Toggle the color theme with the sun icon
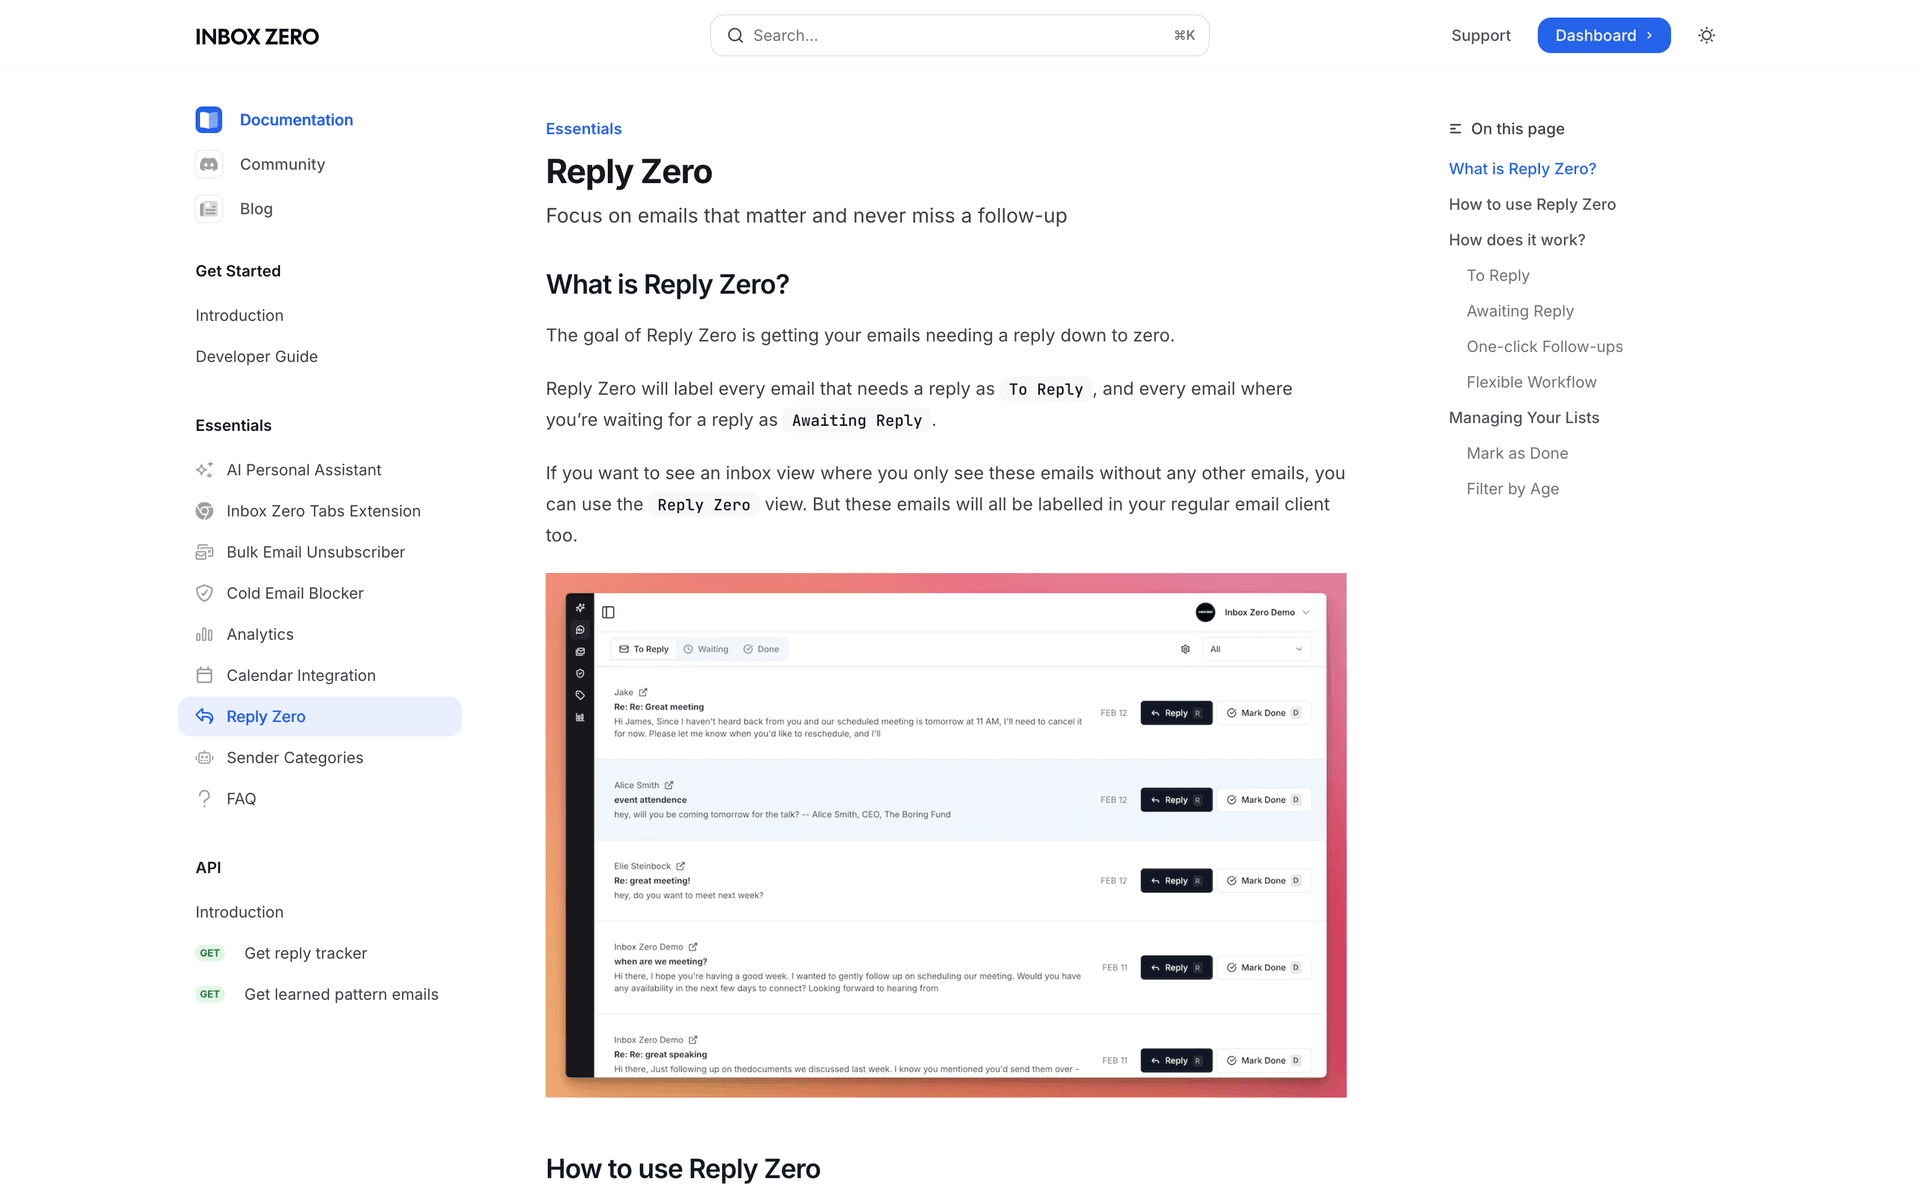 pyautogui.click(x=1706, y=35)
